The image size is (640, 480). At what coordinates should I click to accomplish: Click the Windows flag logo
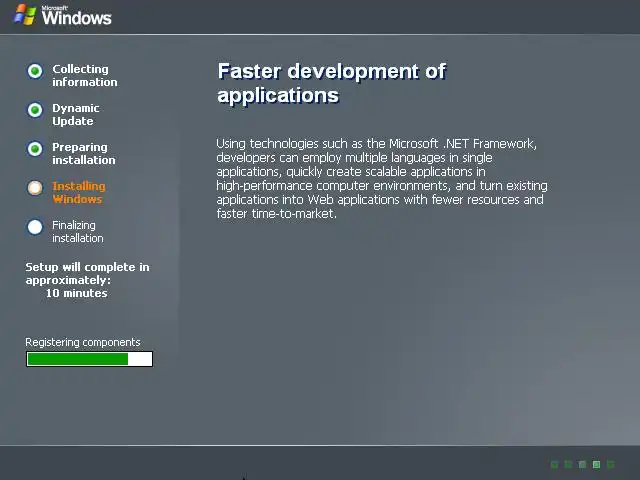click(x=25, y=15)
